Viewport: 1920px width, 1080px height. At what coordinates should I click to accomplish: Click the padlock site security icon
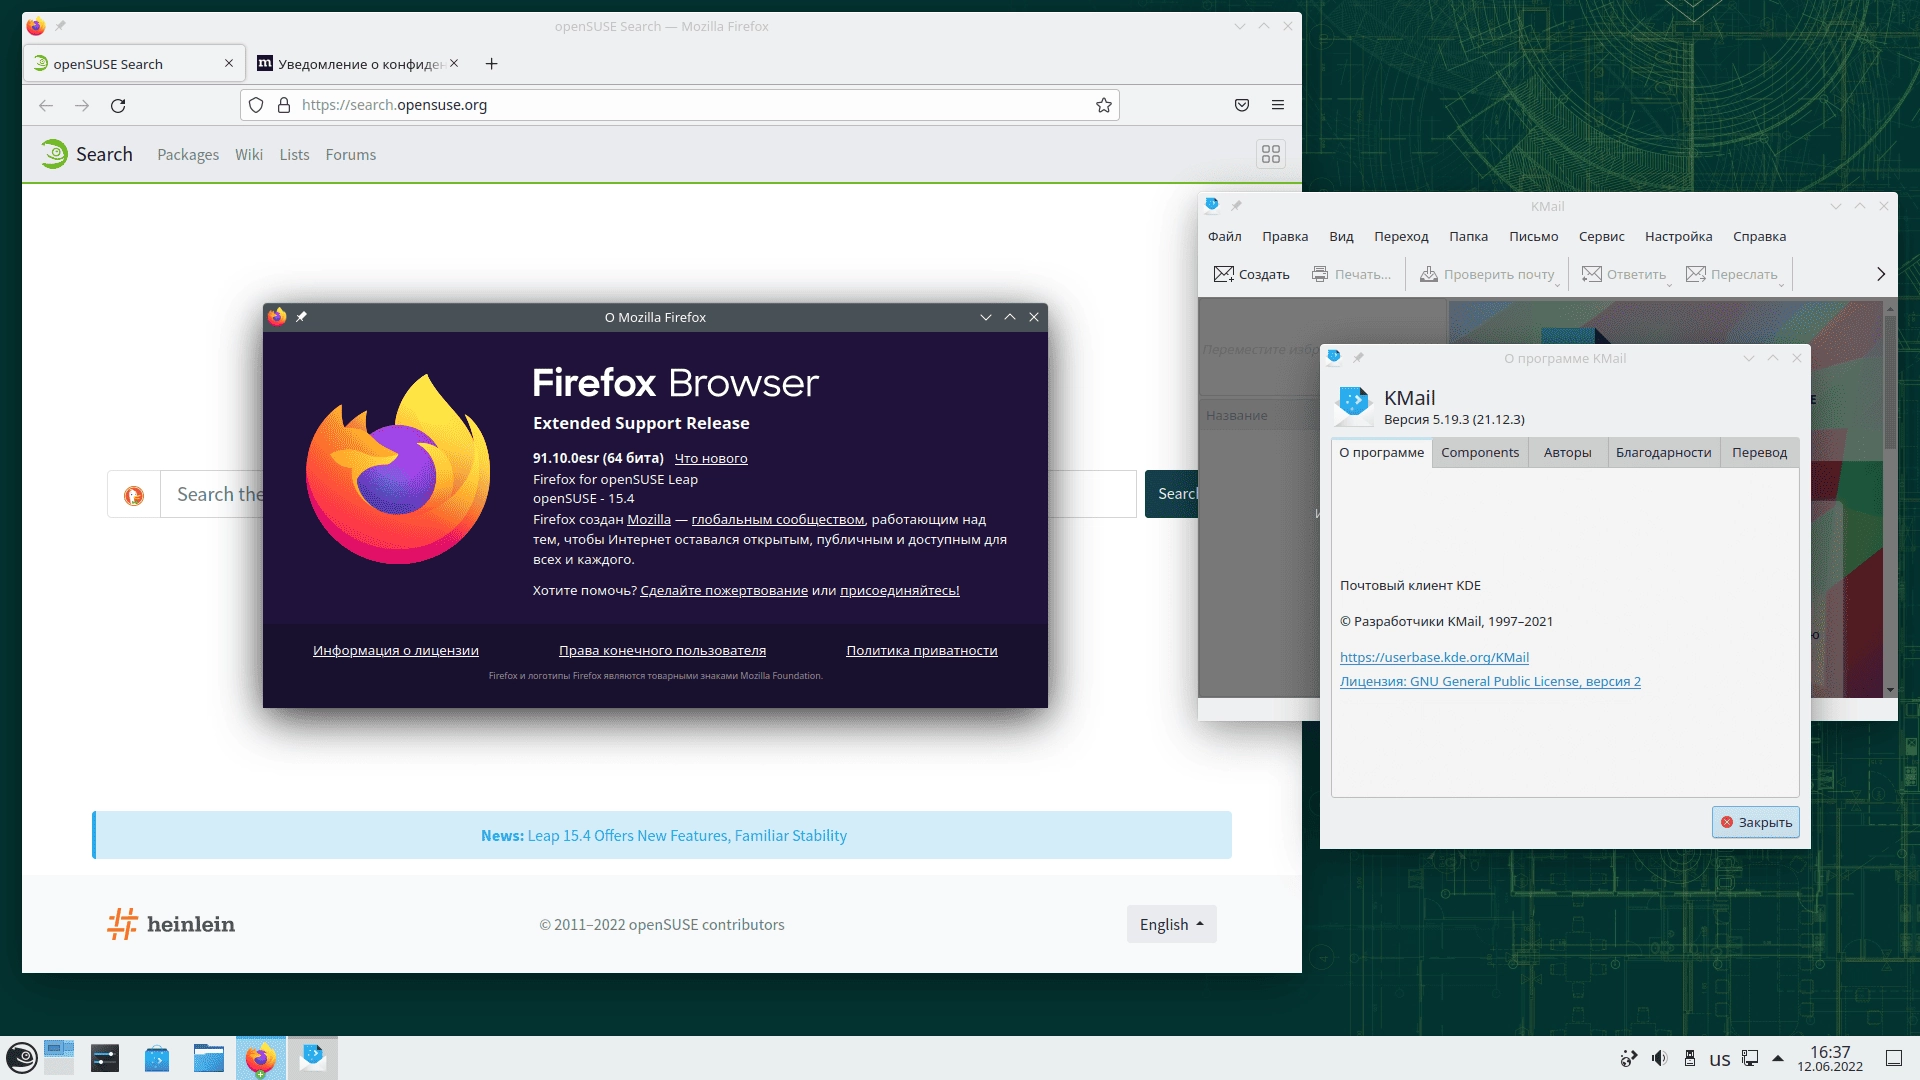point(284,105)
